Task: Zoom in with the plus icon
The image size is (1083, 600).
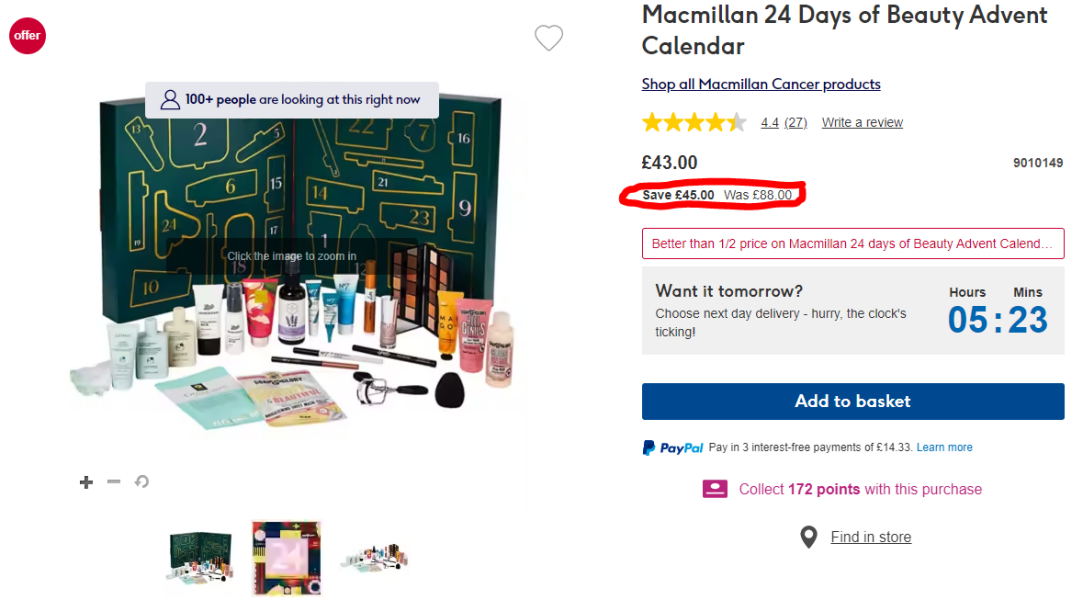Action: [x=87, y=482]
